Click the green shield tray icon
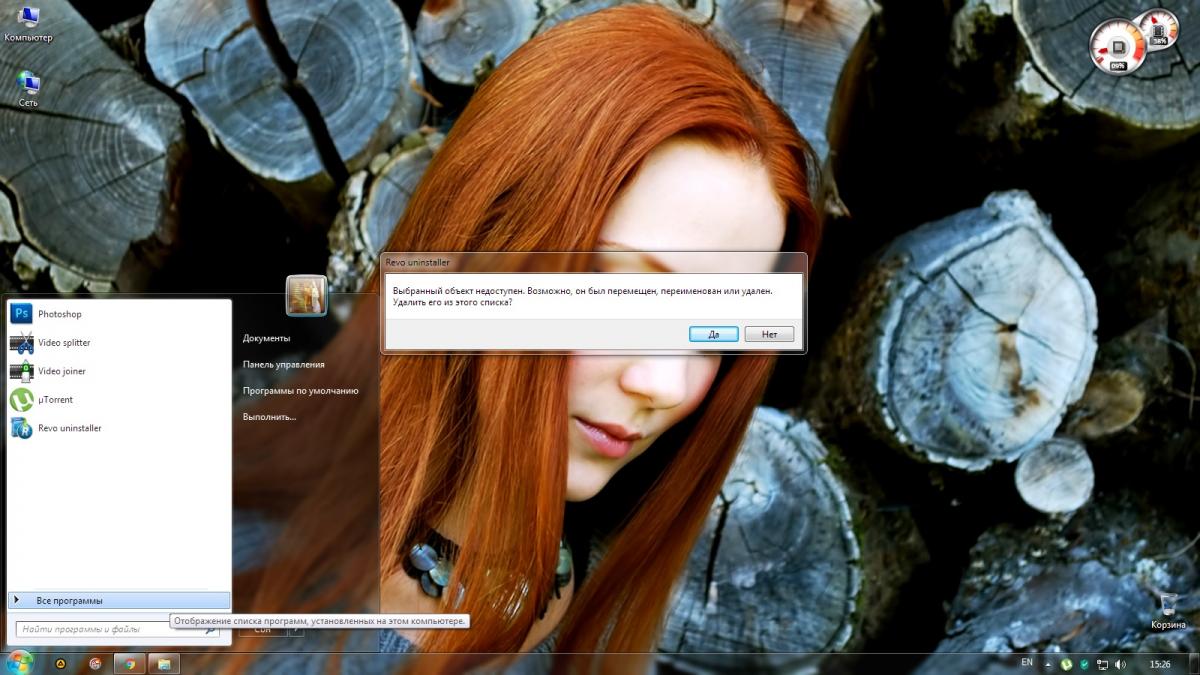Image resolution: width=1200 pixels, height=675 pixels. 1084,664
